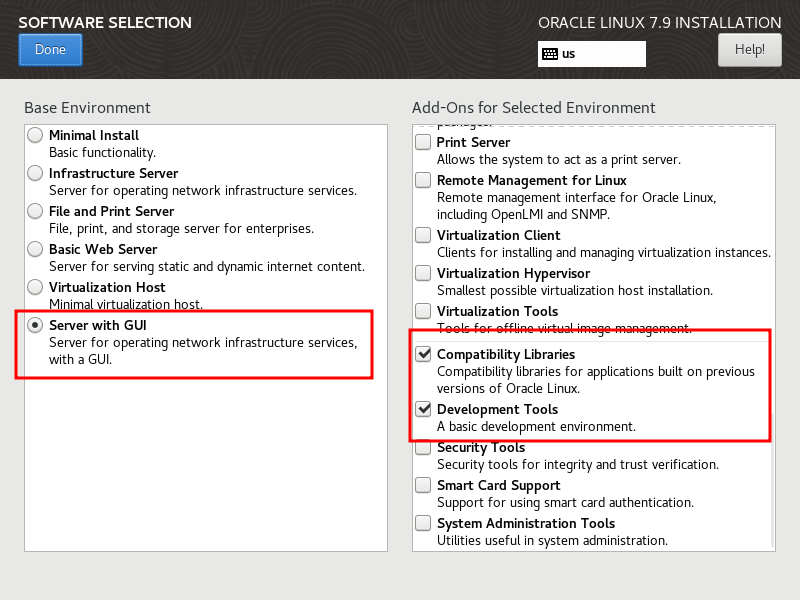Select the Basic Web Server radio button
Screen dimensions: 800x600
click(x=35, y=249)
